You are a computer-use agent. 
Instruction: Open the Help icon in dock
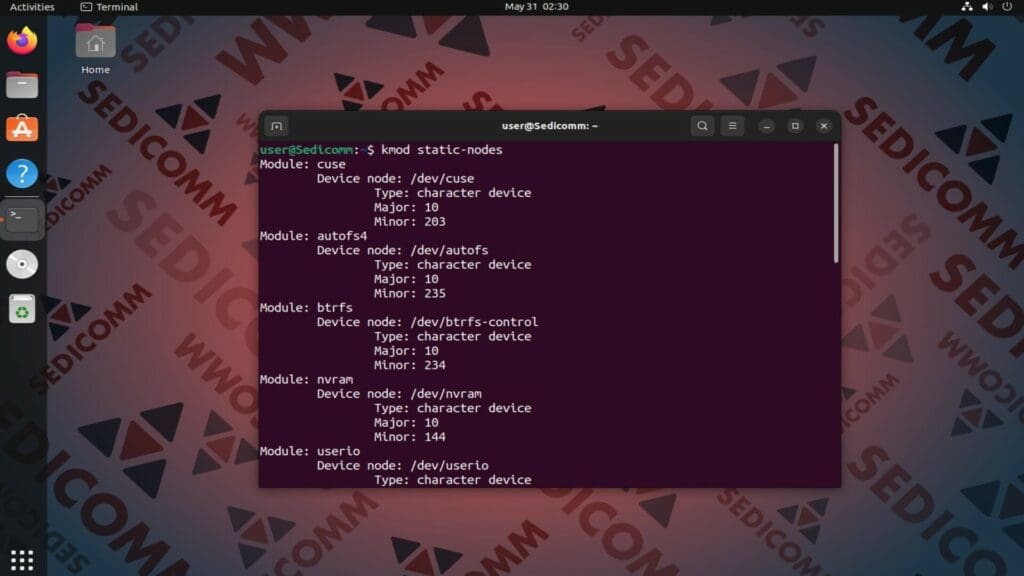22,174
